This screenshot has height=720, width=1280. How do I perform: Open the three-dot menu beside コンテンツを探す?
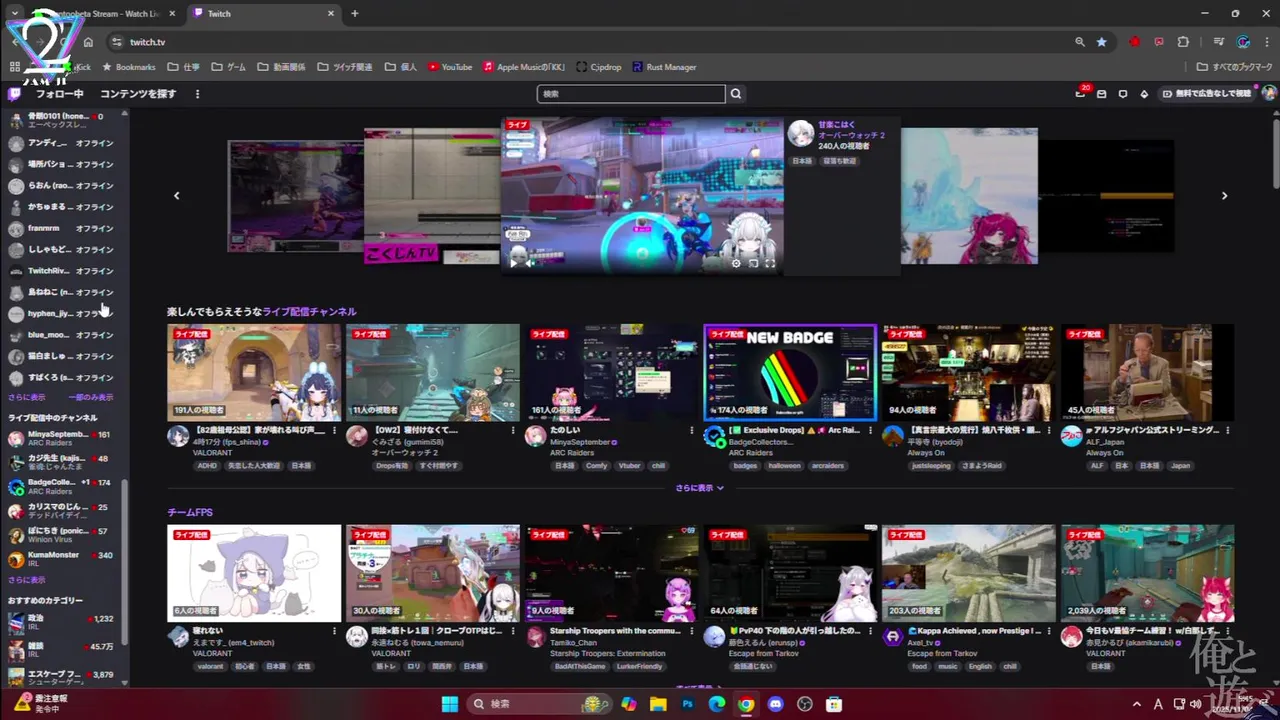coord(197,94)
